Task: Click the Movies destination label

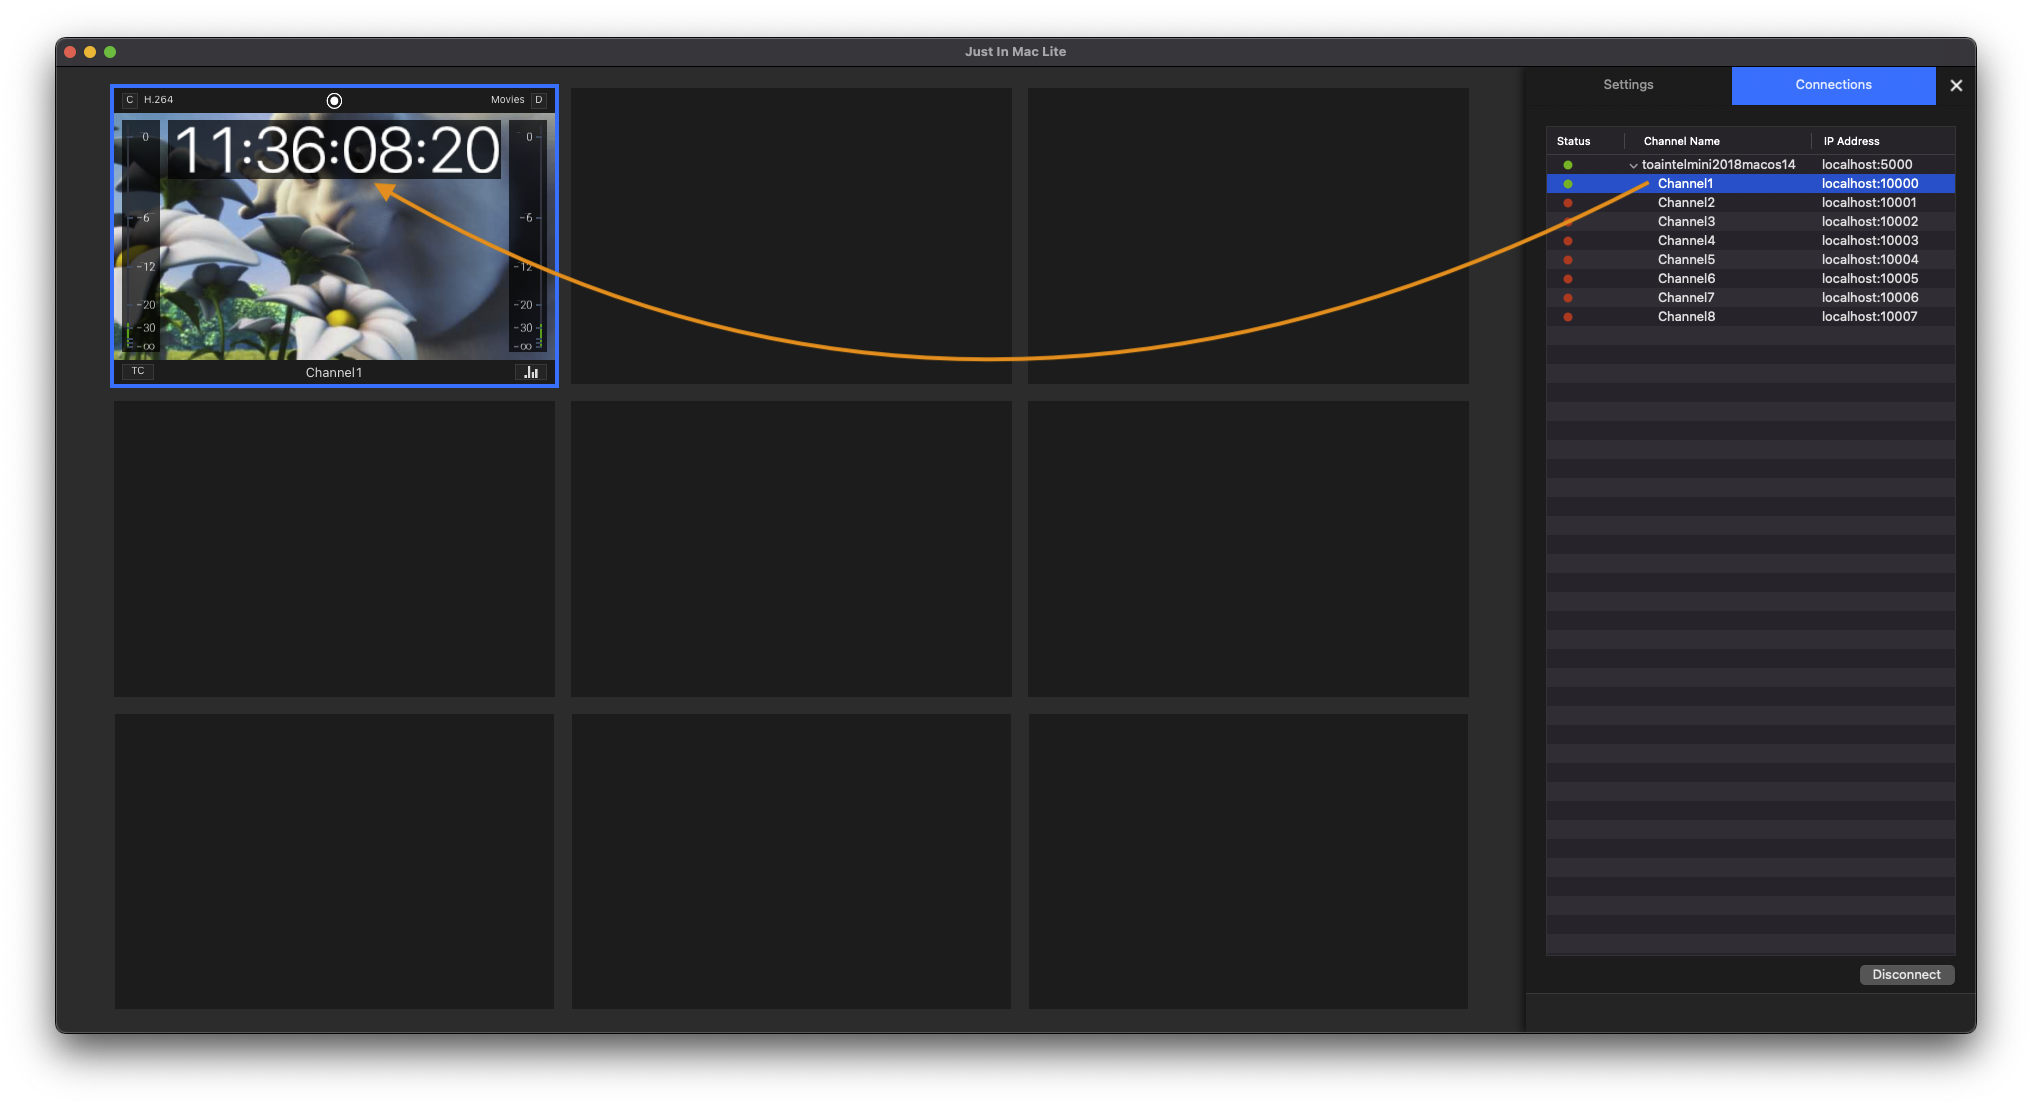Action: pos(507,100)
